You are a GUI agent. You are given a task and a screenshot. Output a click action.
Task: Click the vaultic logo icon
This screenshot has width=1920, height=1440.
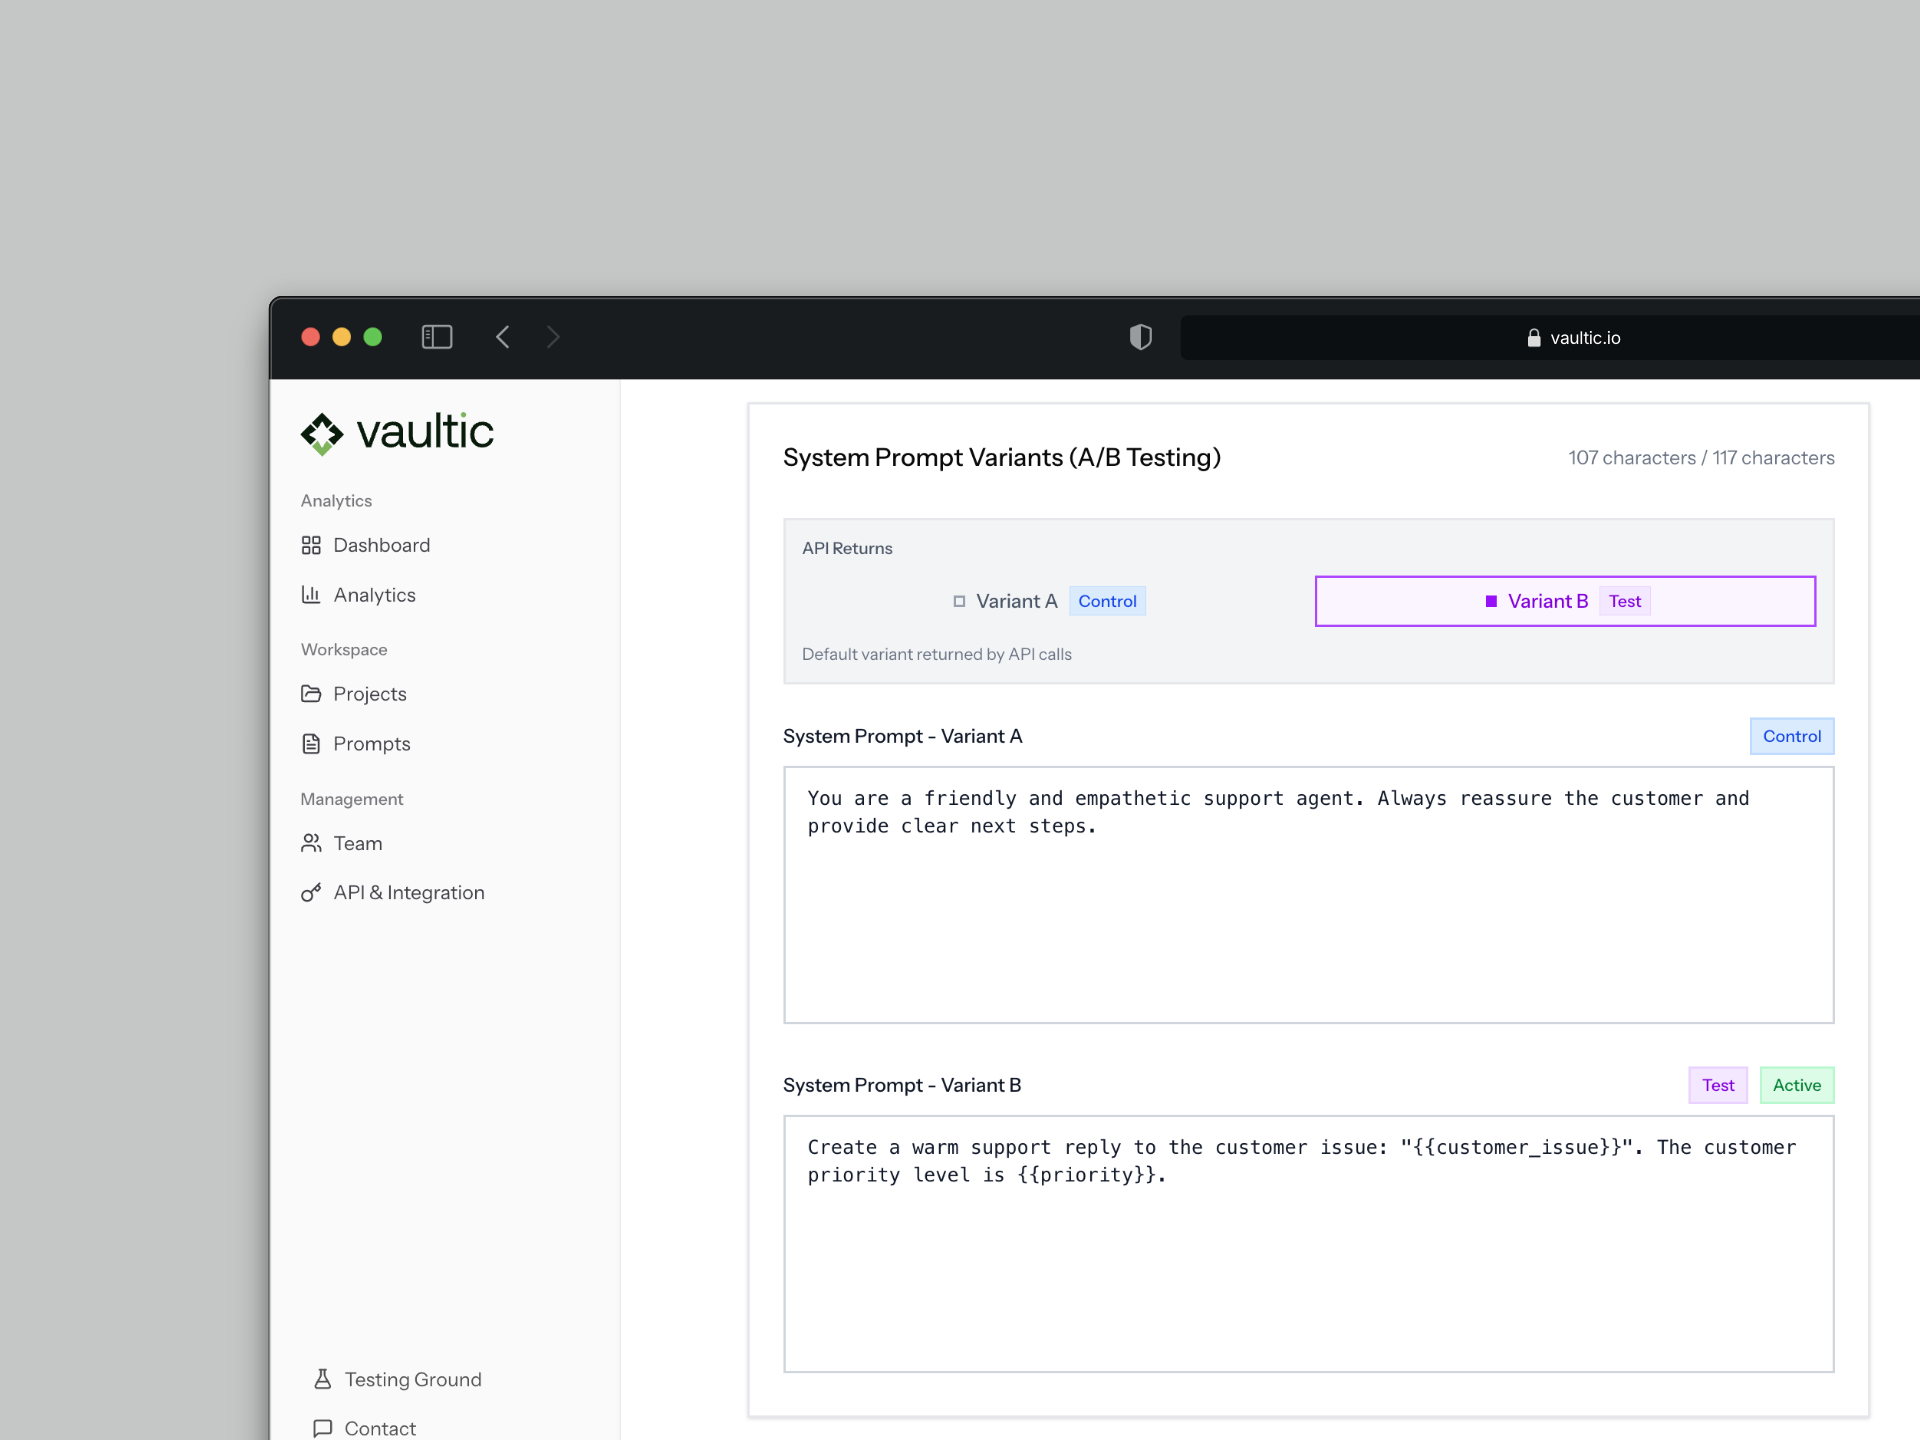pos(322,434)
